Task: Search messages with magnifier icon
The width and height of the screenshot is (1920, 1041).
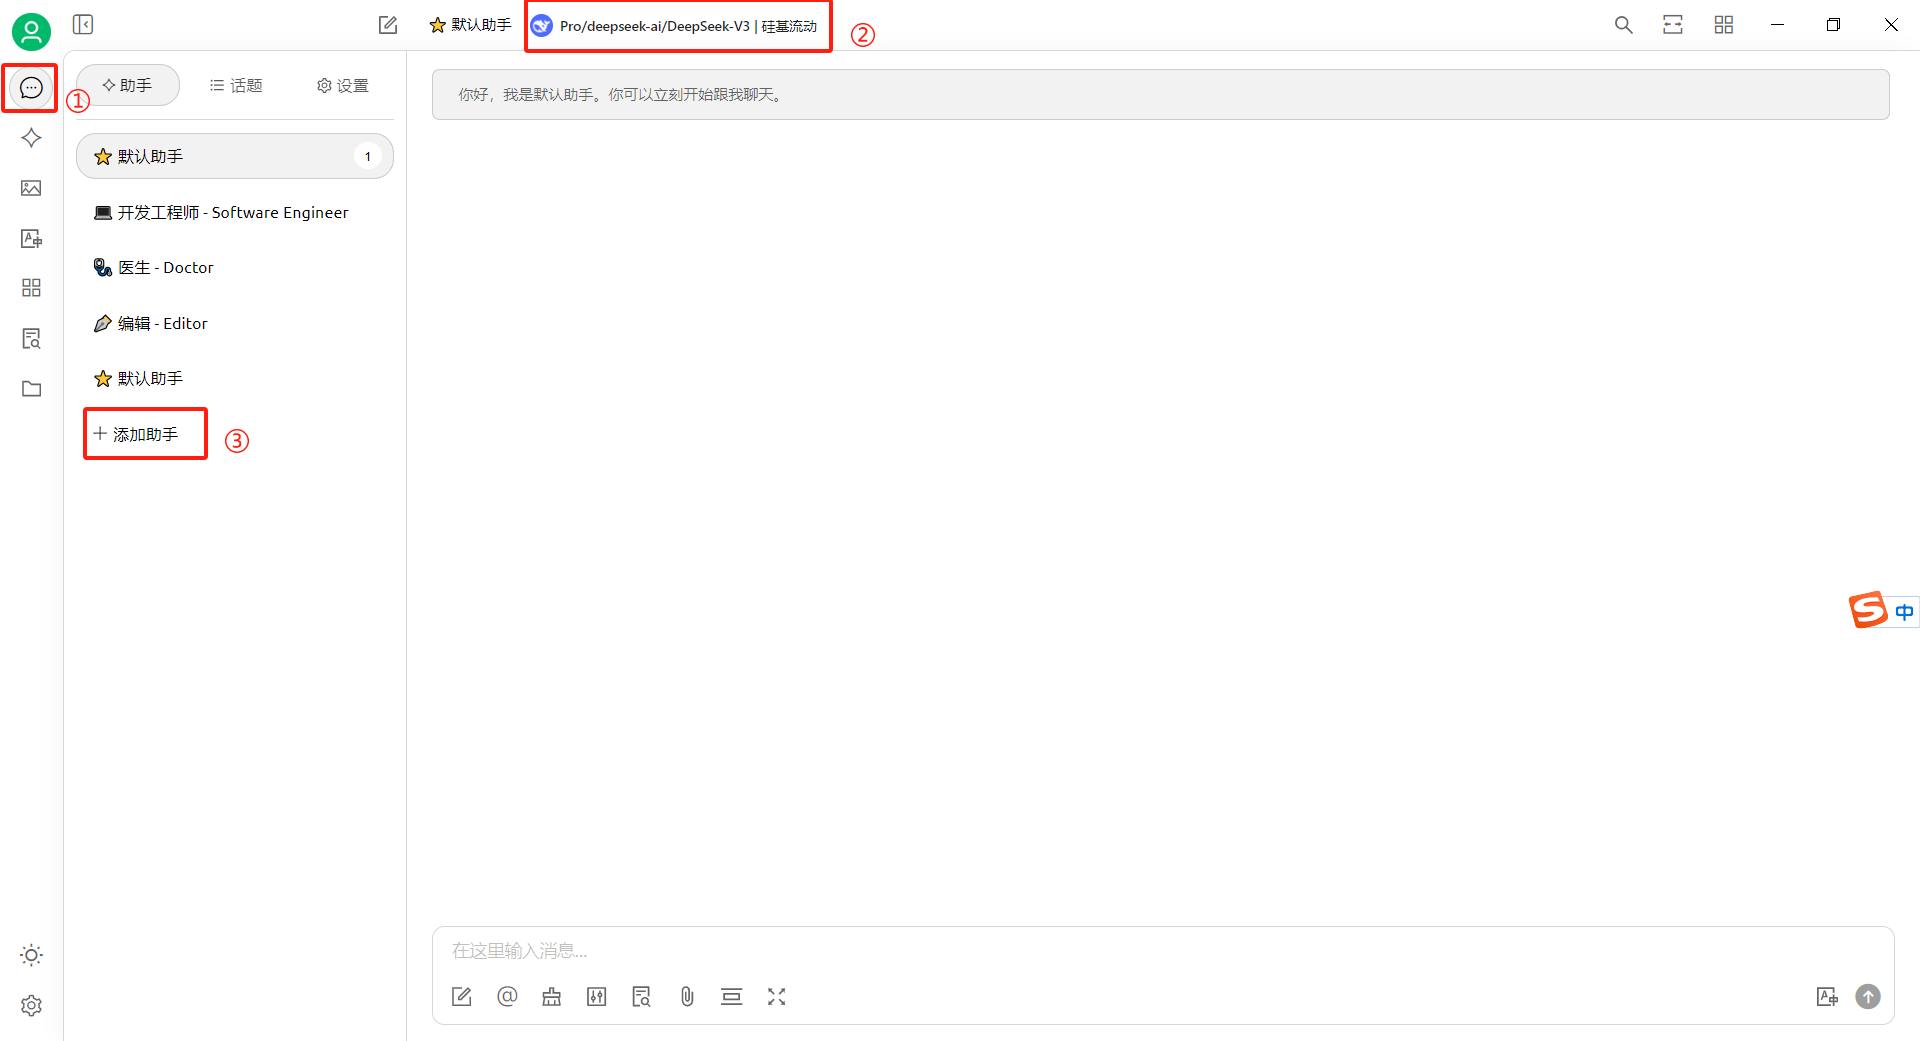Action: (1623, 25)
